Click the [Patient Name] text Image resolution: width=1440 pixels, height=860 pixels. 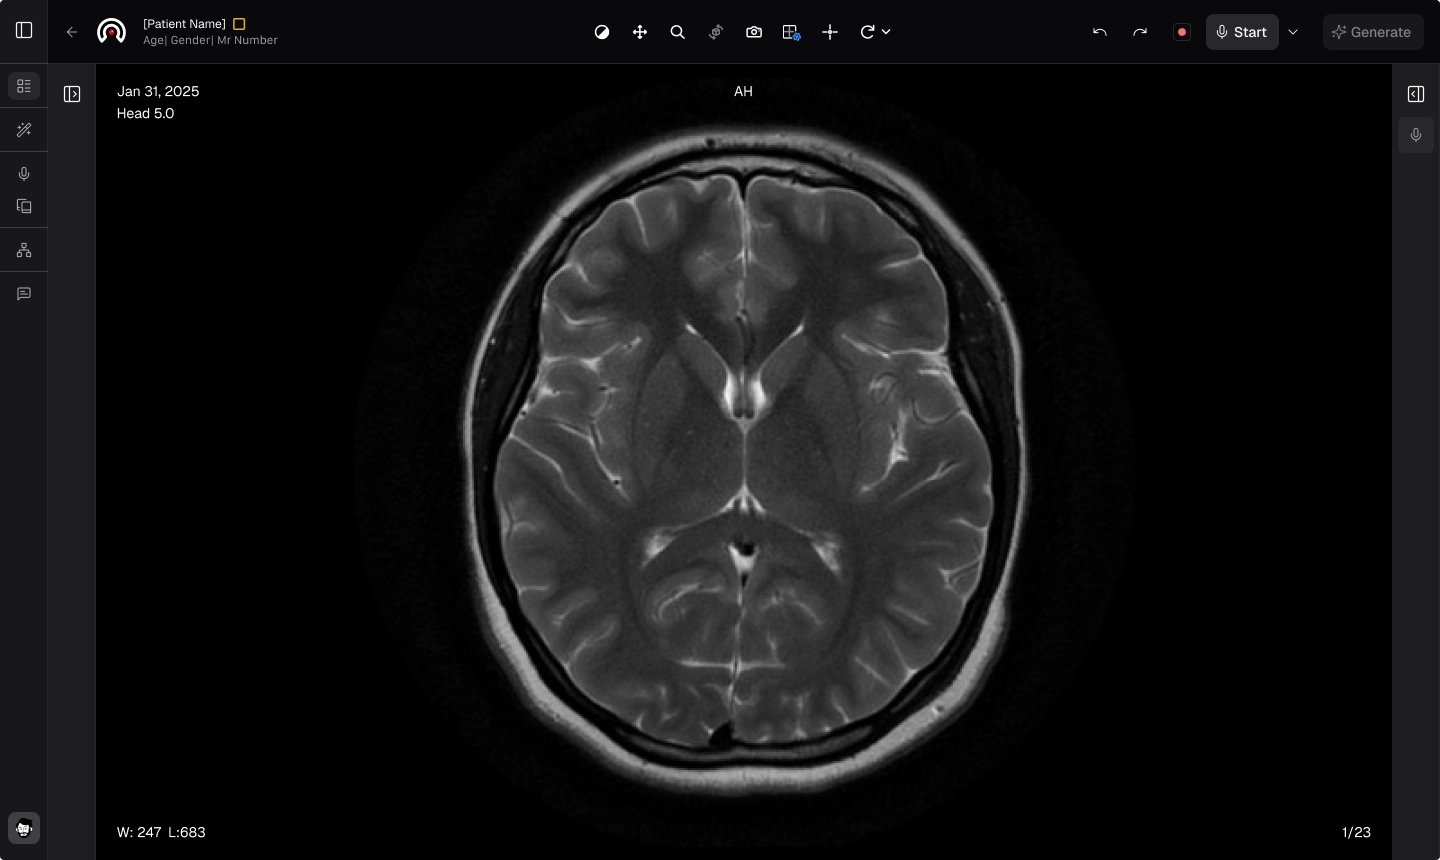point(184,24)
